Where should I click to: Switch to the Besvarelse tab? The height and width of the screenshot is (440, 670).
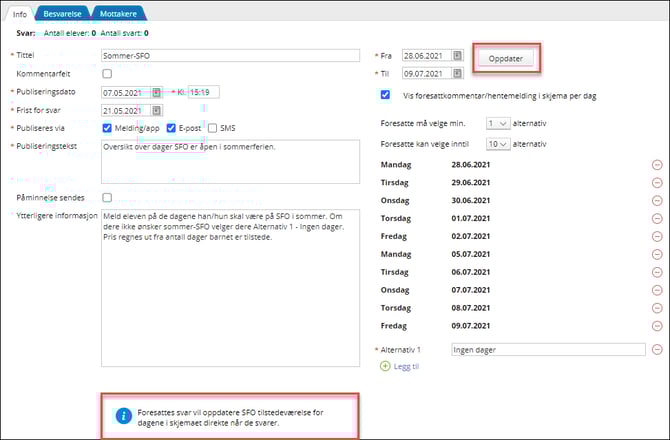click(63, 13)
